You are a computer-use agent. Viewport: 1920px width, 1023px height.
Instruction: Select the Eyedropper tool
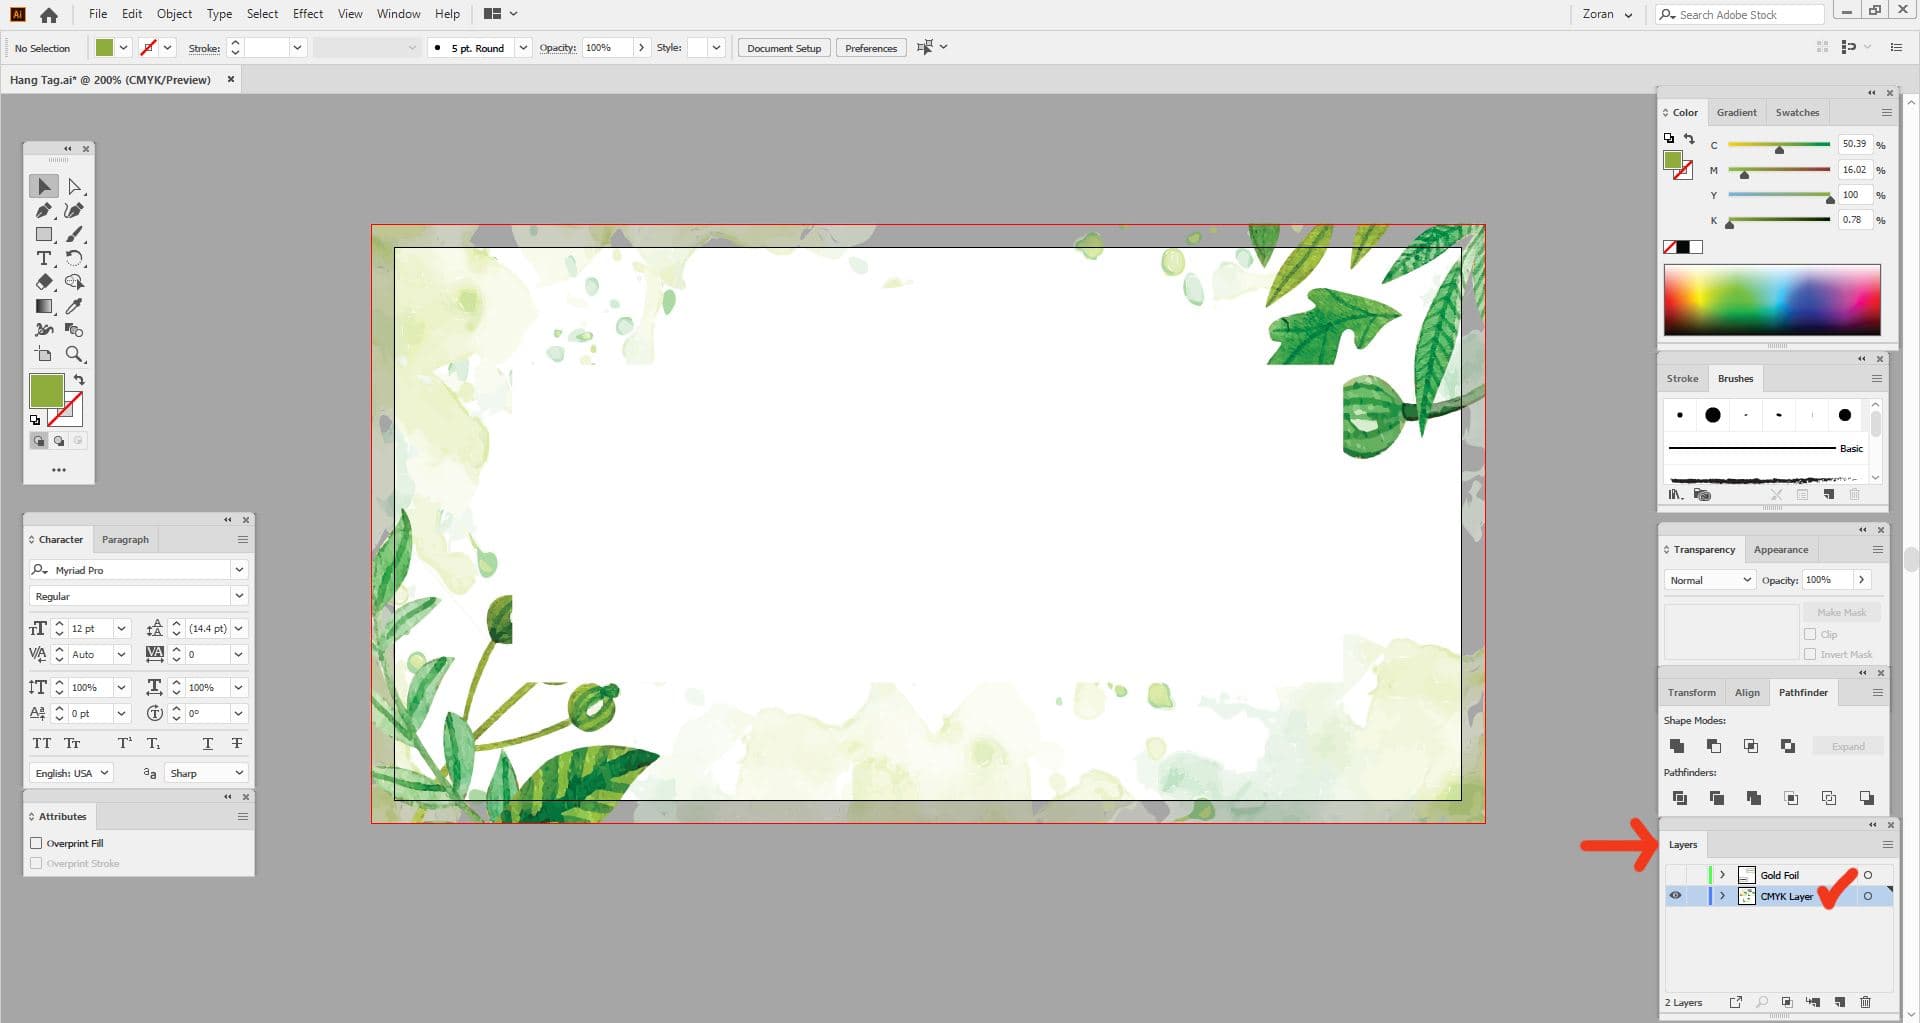[x=74, y=306]
